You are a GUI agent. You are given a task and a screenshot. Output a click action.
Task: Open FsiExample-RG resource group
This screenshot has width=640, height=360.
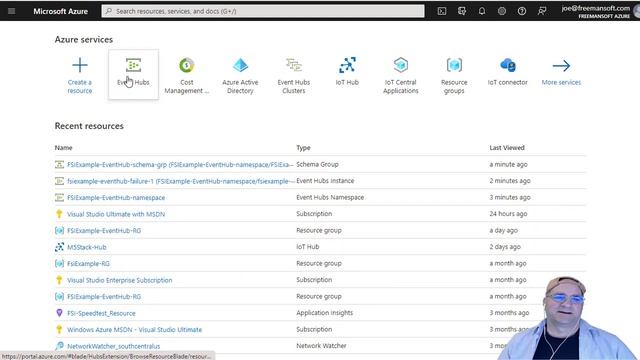coord(88,264)
